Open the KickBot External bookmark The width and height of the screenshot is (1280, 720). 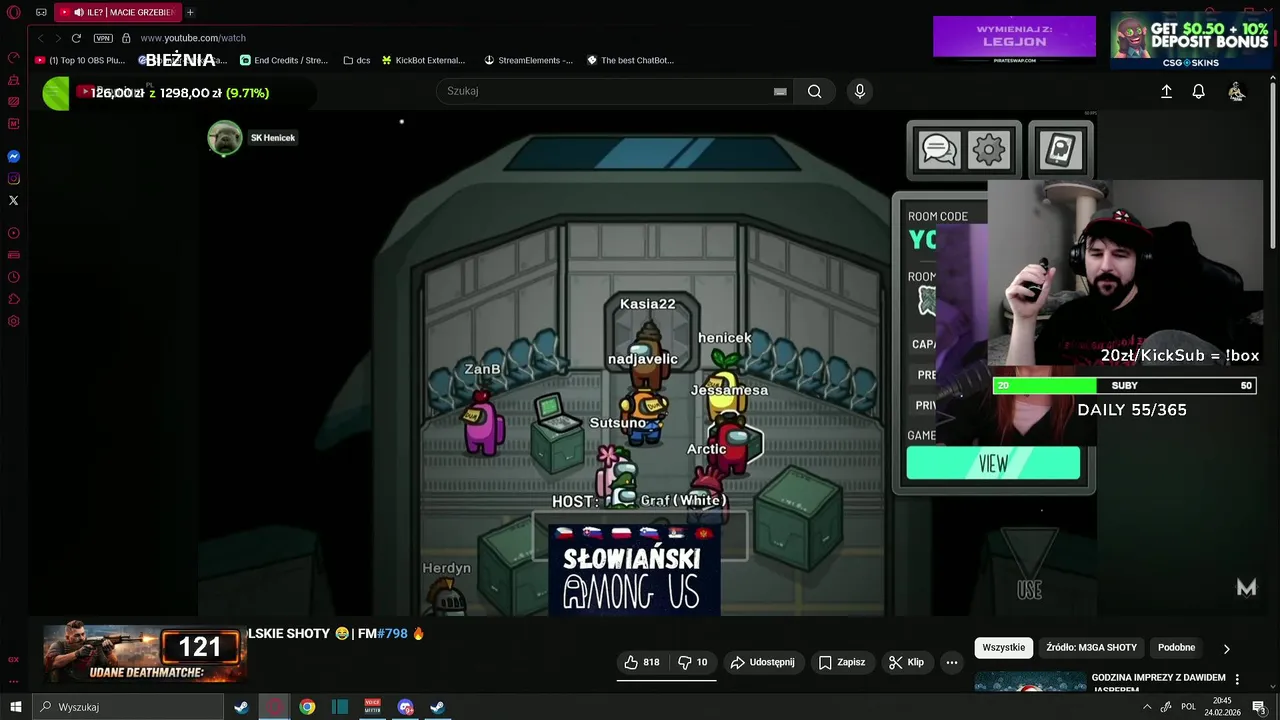pos(423,60)
